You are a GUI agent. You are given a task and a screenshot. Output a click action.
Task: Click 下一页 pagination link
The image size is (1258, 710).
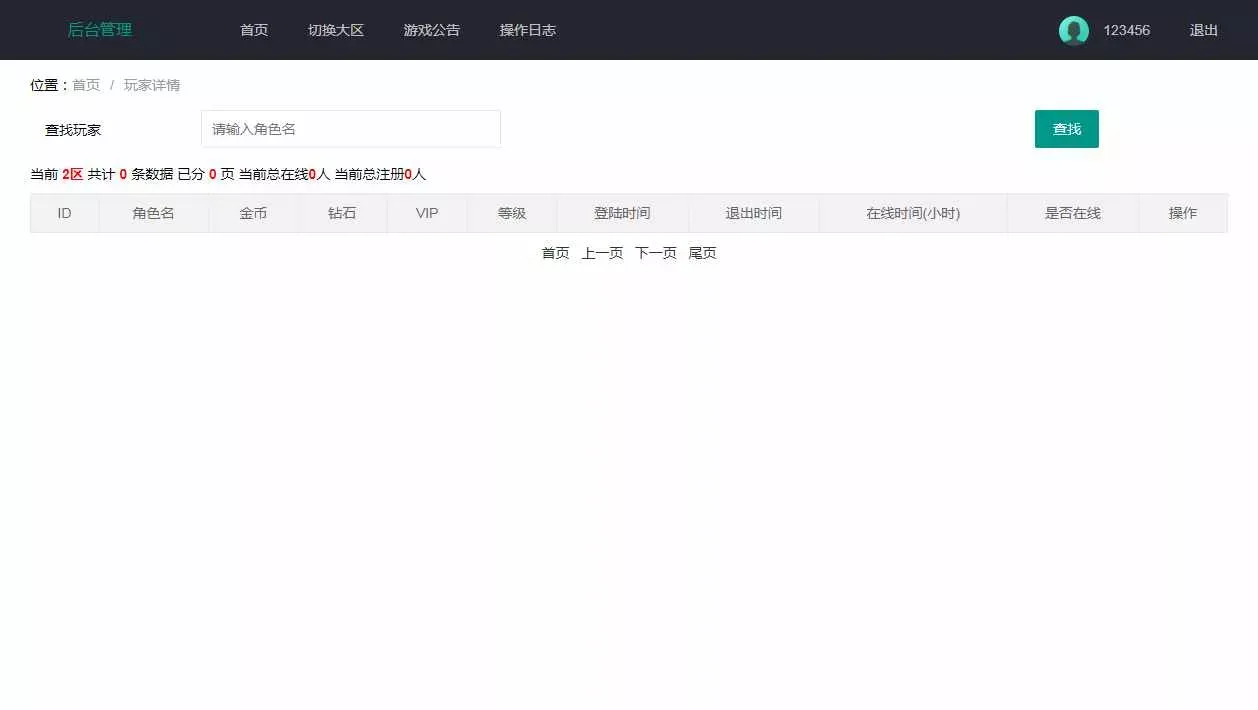656,253
